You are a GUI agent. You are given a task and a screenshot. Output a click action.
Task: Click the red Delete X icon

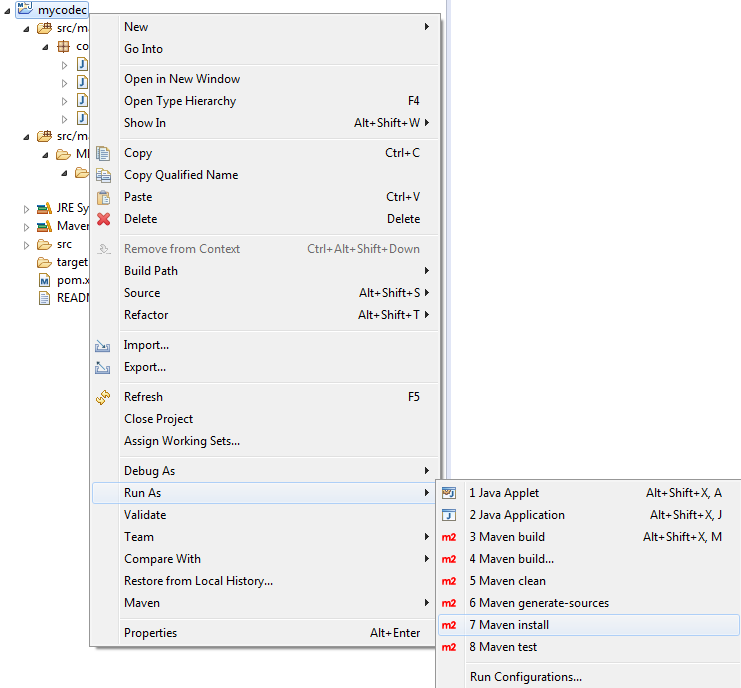[x=103, y=219]
